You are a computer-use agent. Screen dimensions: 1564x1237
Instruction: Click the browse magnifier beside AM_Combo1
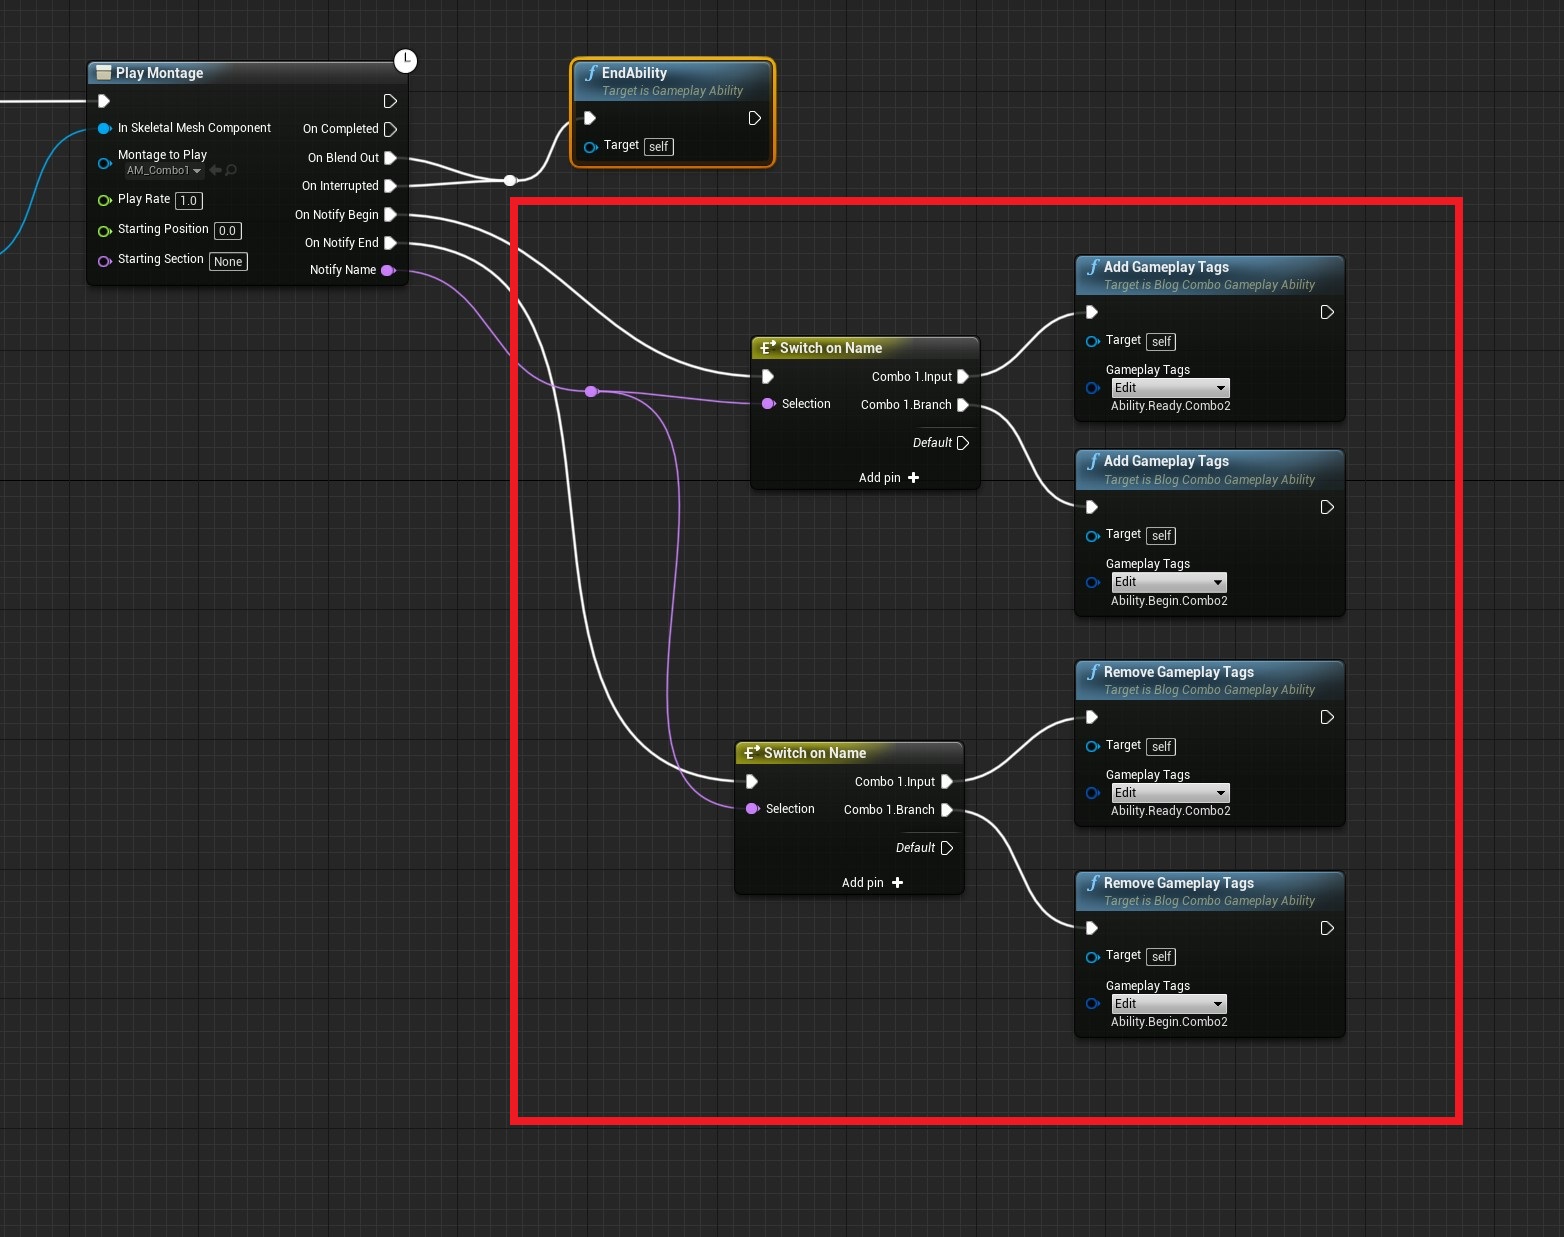coord(231,170)
